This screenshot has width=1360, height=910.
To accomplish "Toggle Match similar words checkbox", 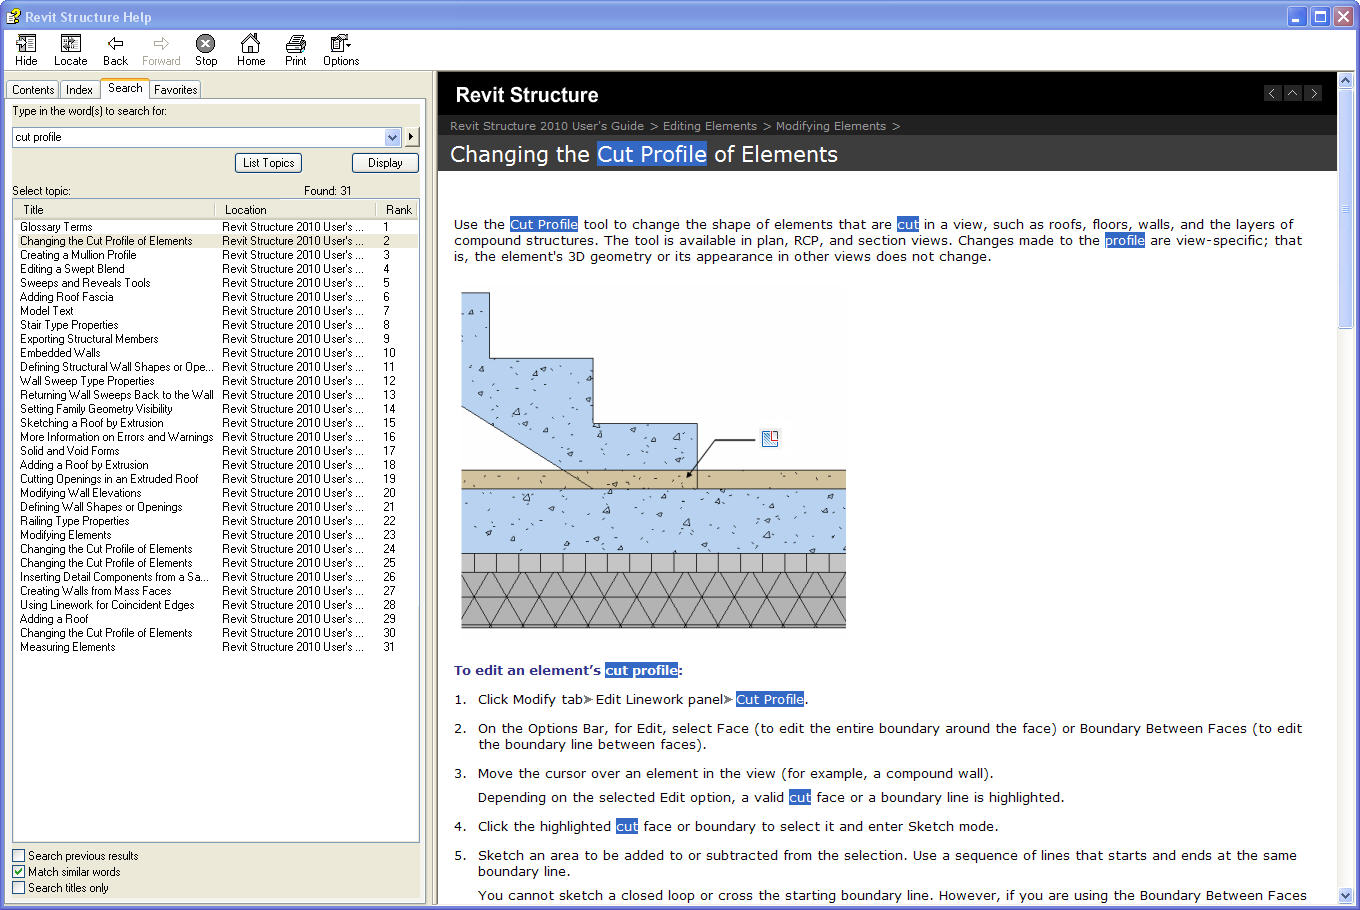I will (18, 871).
